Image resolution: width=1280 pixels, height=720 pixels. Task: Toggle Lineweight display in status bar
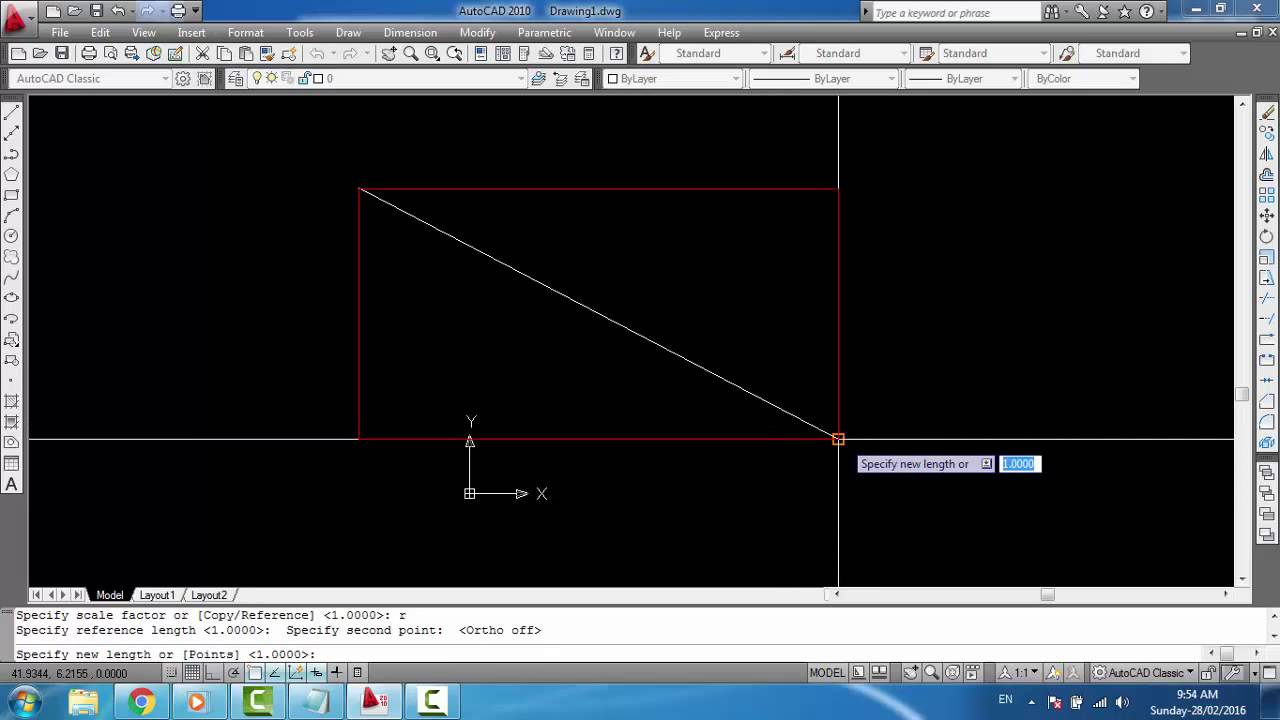click(336, 673)
